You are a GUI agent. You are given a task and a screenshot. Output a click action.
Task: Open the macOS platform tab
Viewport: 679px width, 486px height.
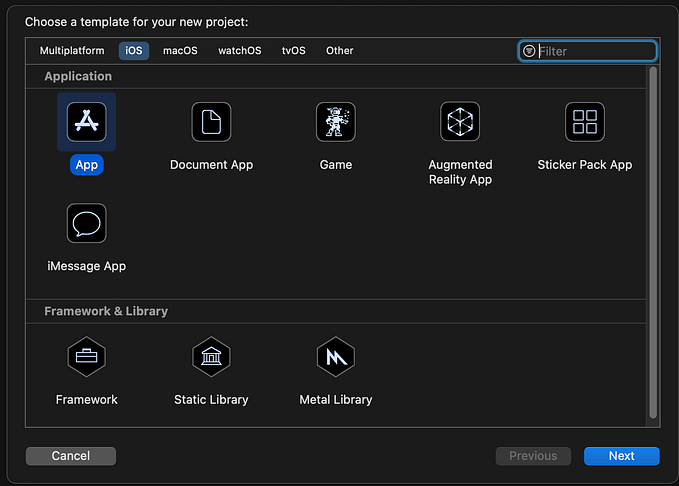pos(180,51)
